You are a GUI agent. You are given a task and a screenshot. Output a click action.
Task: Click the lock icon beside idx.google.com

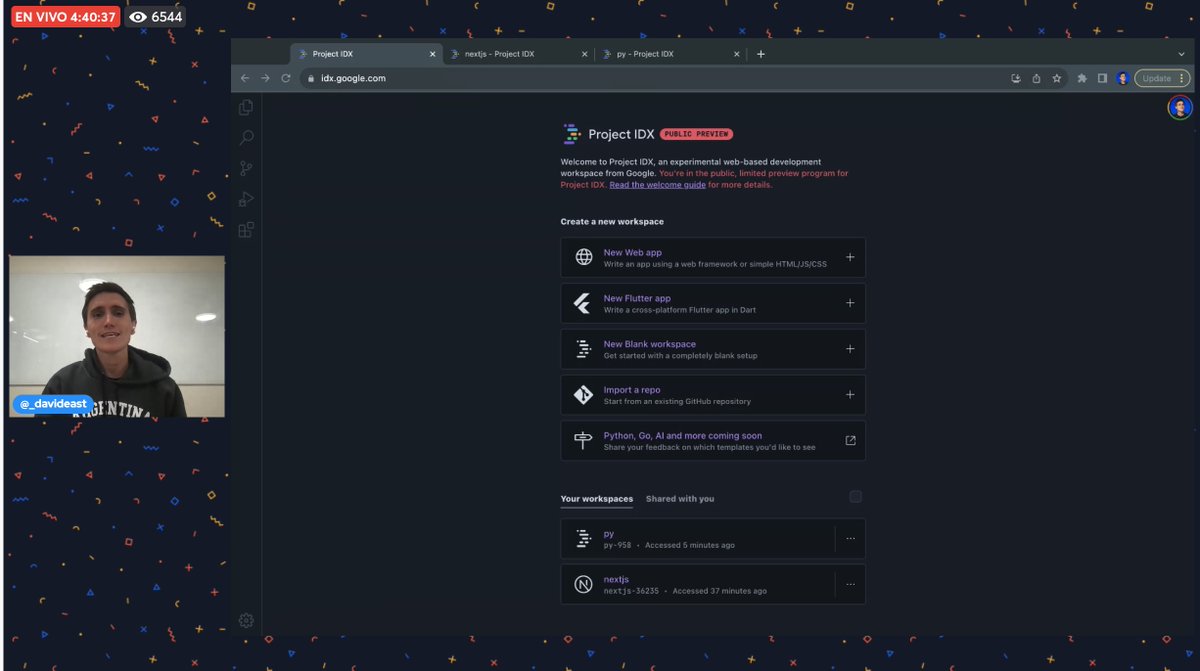pyautogui.click(x=311, y=78)
